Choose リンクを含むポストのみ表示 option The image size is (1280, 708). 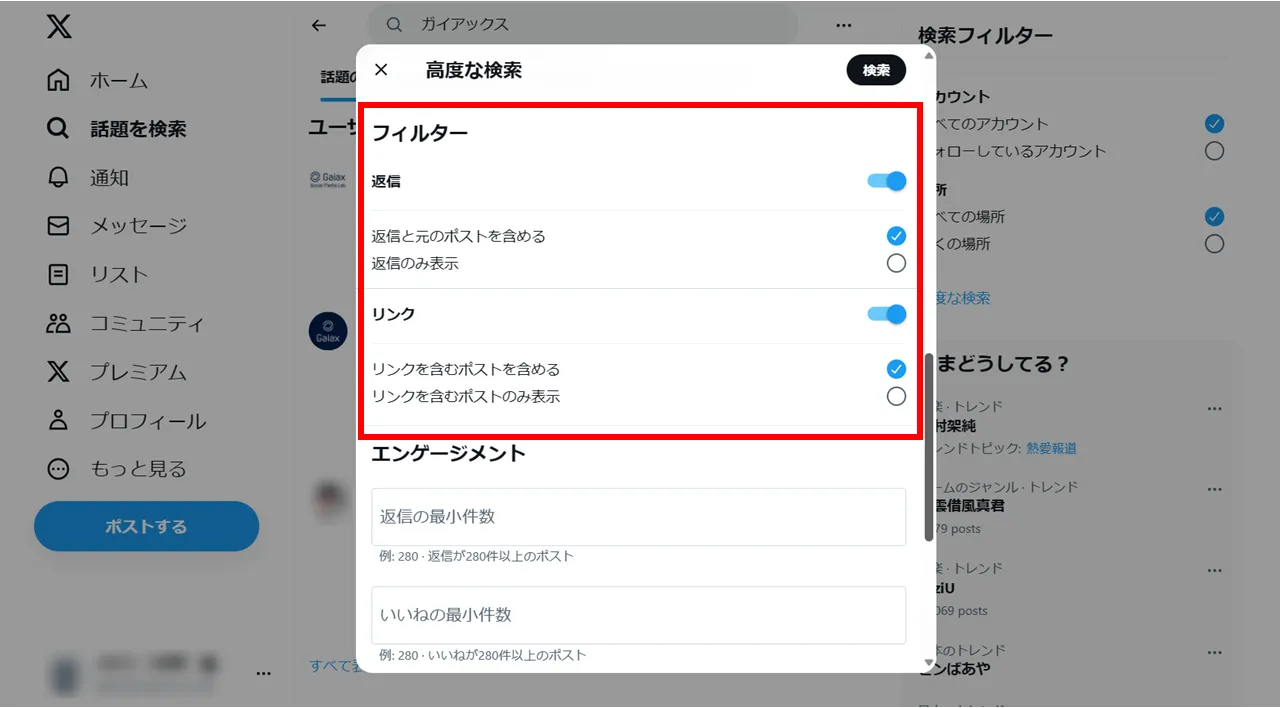click(896, 396)
